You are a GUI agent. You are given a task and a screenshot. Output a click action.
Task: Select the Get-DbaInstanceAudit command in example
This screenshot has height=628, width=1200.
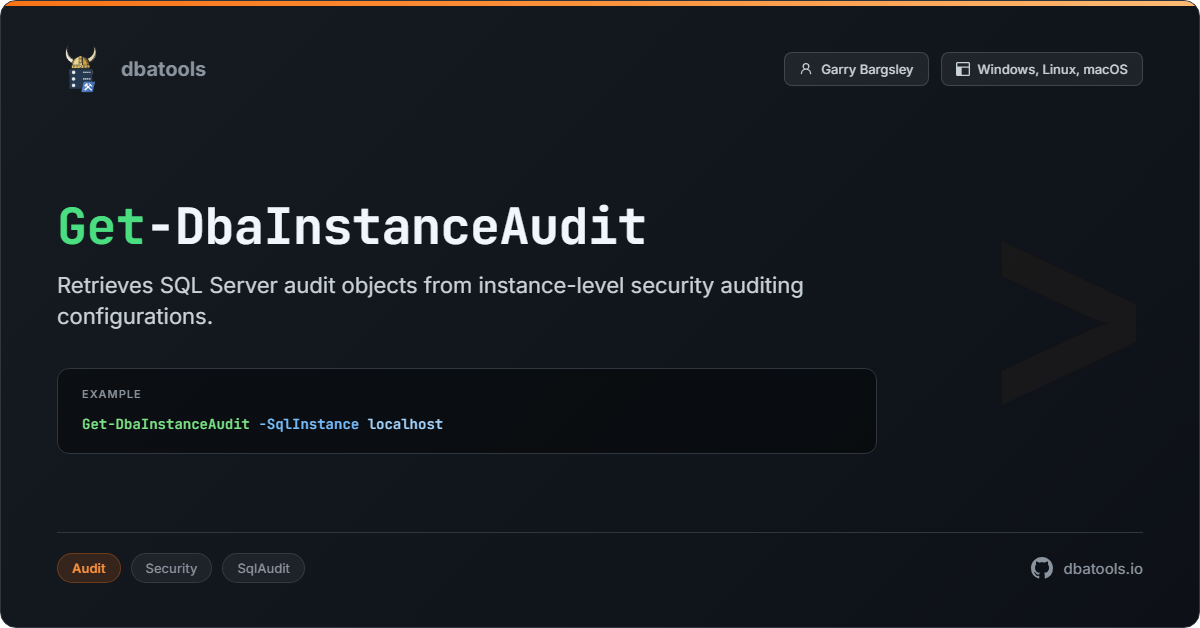click(166, 424)
